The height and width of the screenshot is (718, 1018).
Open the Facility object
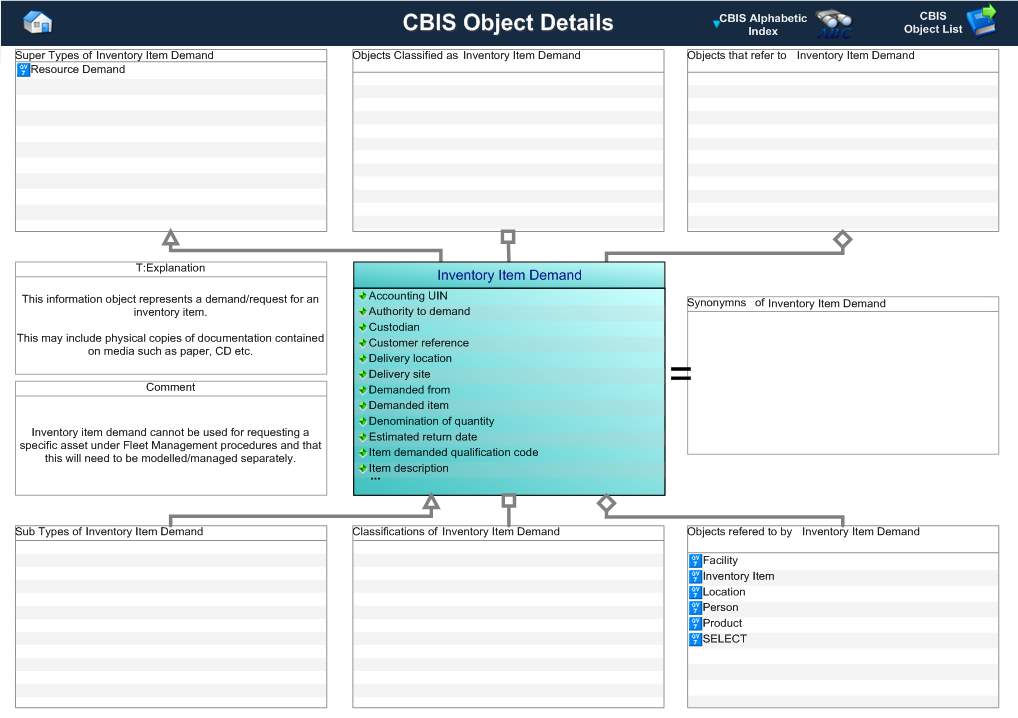pyautogui.click(x=720, y=560)
